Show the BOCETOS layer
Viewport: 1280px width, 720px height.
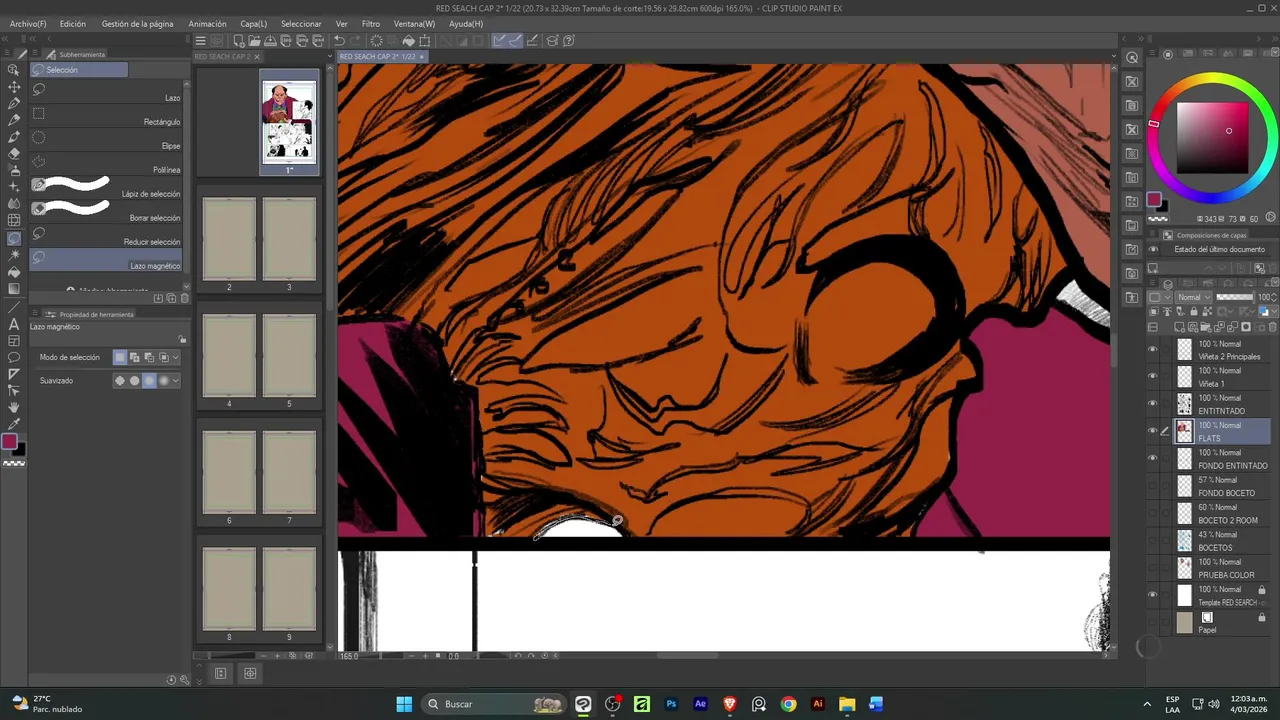(x=1152, y=541)
